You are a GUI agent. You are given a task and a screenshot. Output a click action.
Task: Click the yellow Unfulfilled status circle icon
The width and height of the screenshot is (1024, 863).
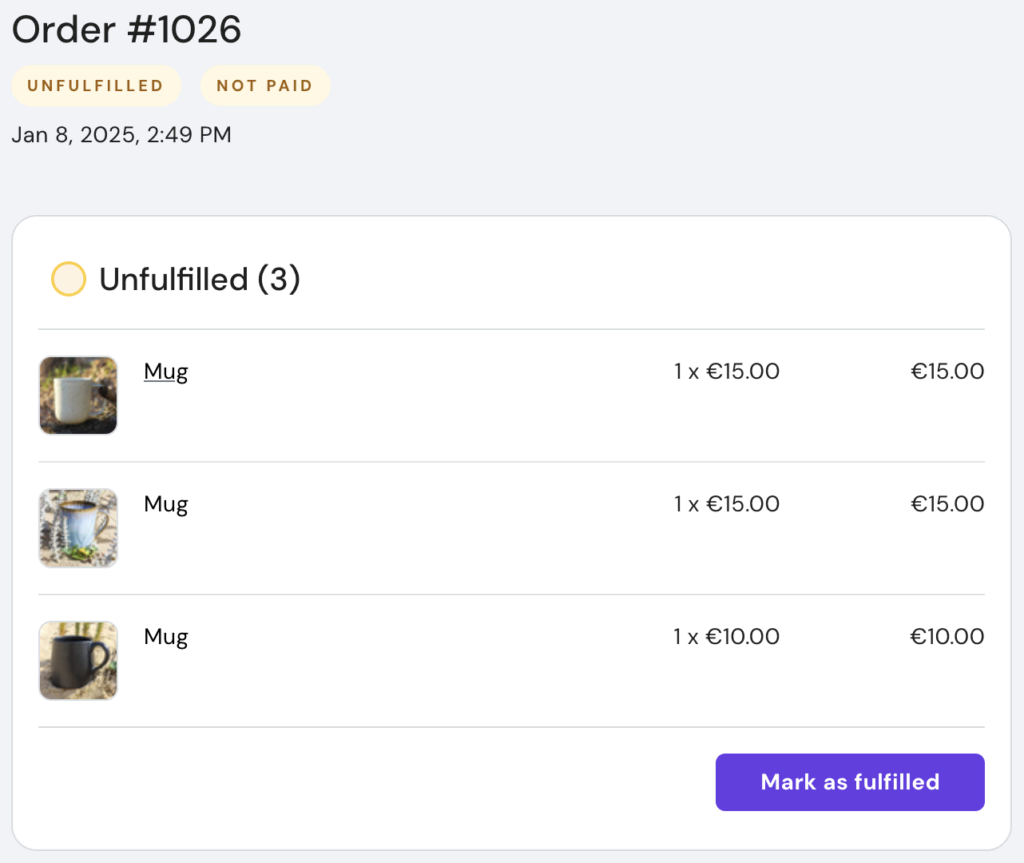pos(68,279)
